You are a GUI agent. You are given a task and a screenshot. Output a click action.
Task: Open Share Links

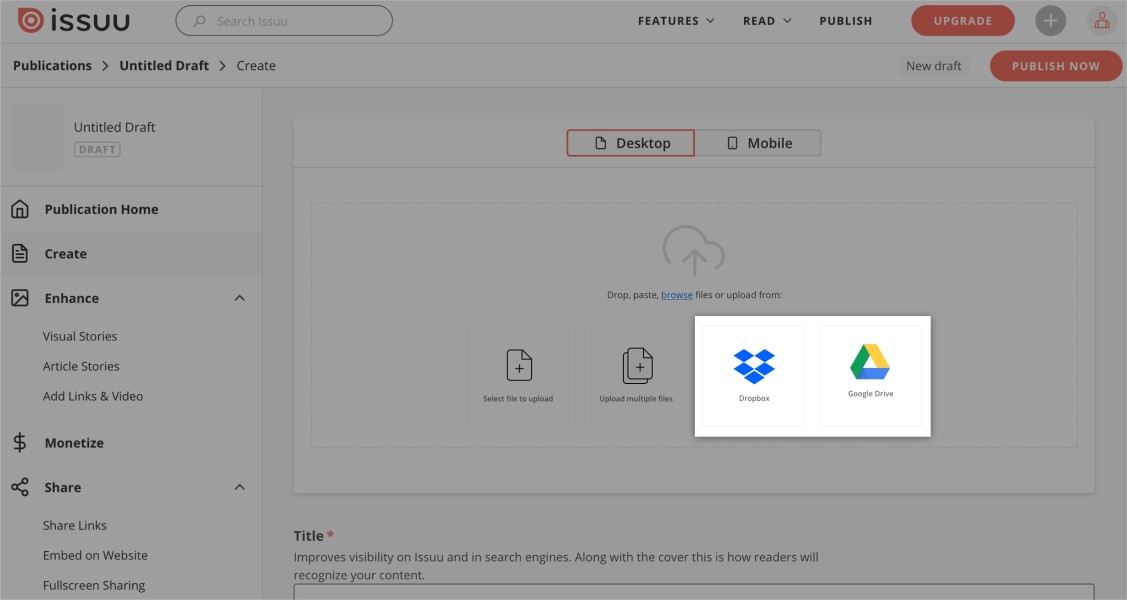coord(75,525)
